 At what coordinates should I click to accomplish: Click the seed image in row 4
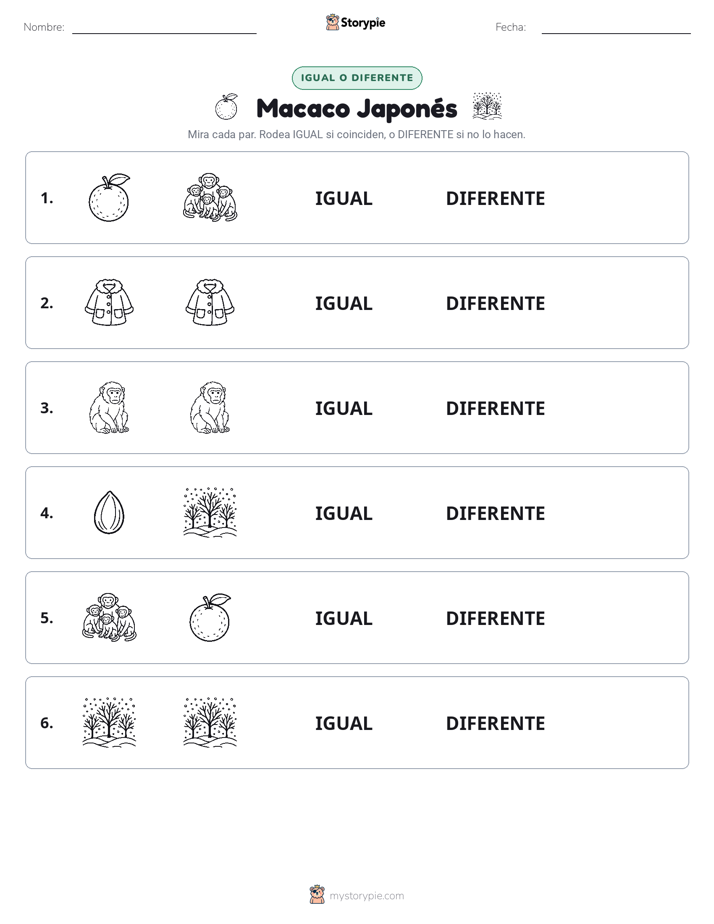tap(109, 513)
